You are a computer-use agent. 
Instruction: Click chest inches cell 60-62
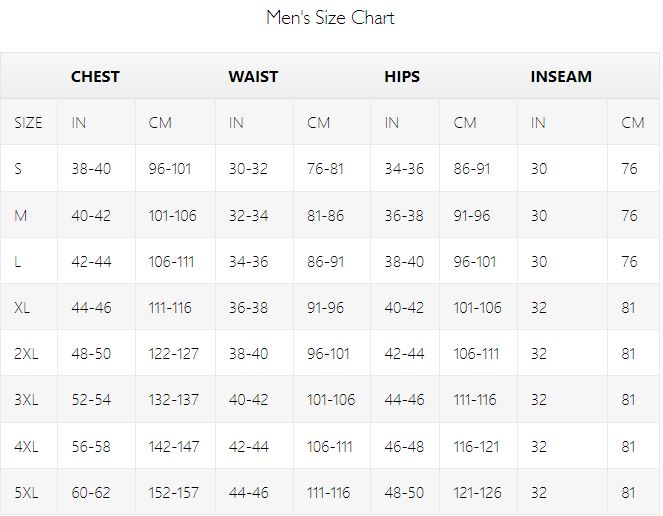(x=91, y=492)
